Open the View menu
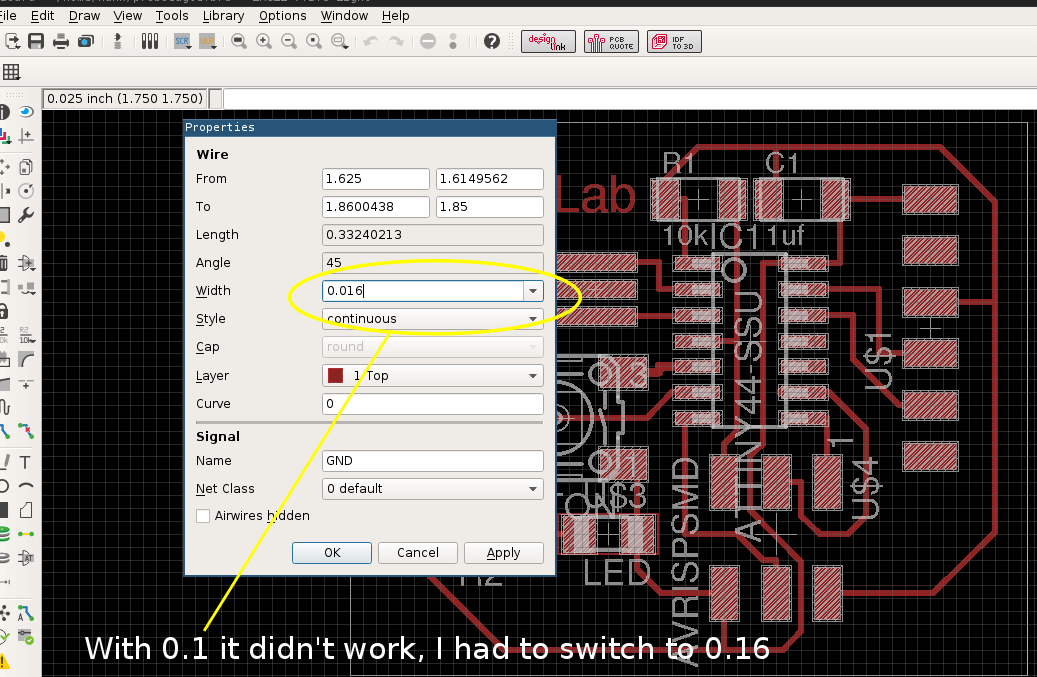This screenshot has width=1037, height=677. [x=128, y=15]
